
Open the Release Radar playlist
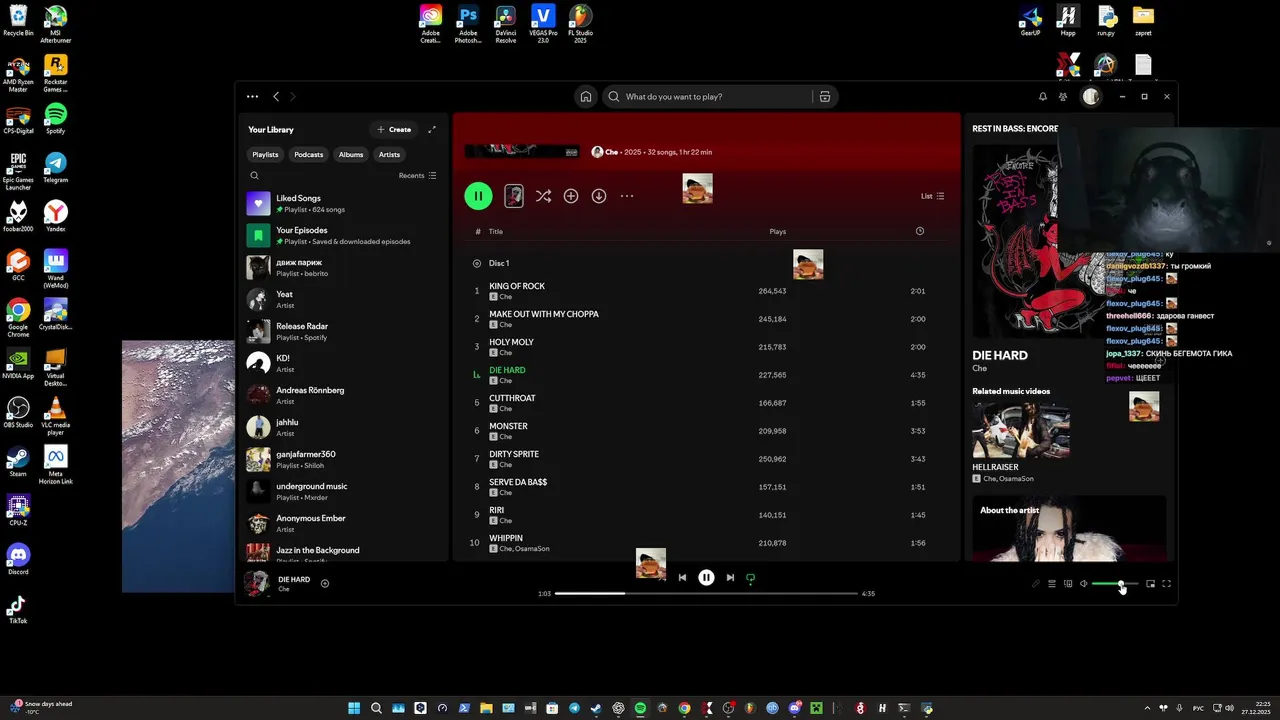tap(343, 332)
